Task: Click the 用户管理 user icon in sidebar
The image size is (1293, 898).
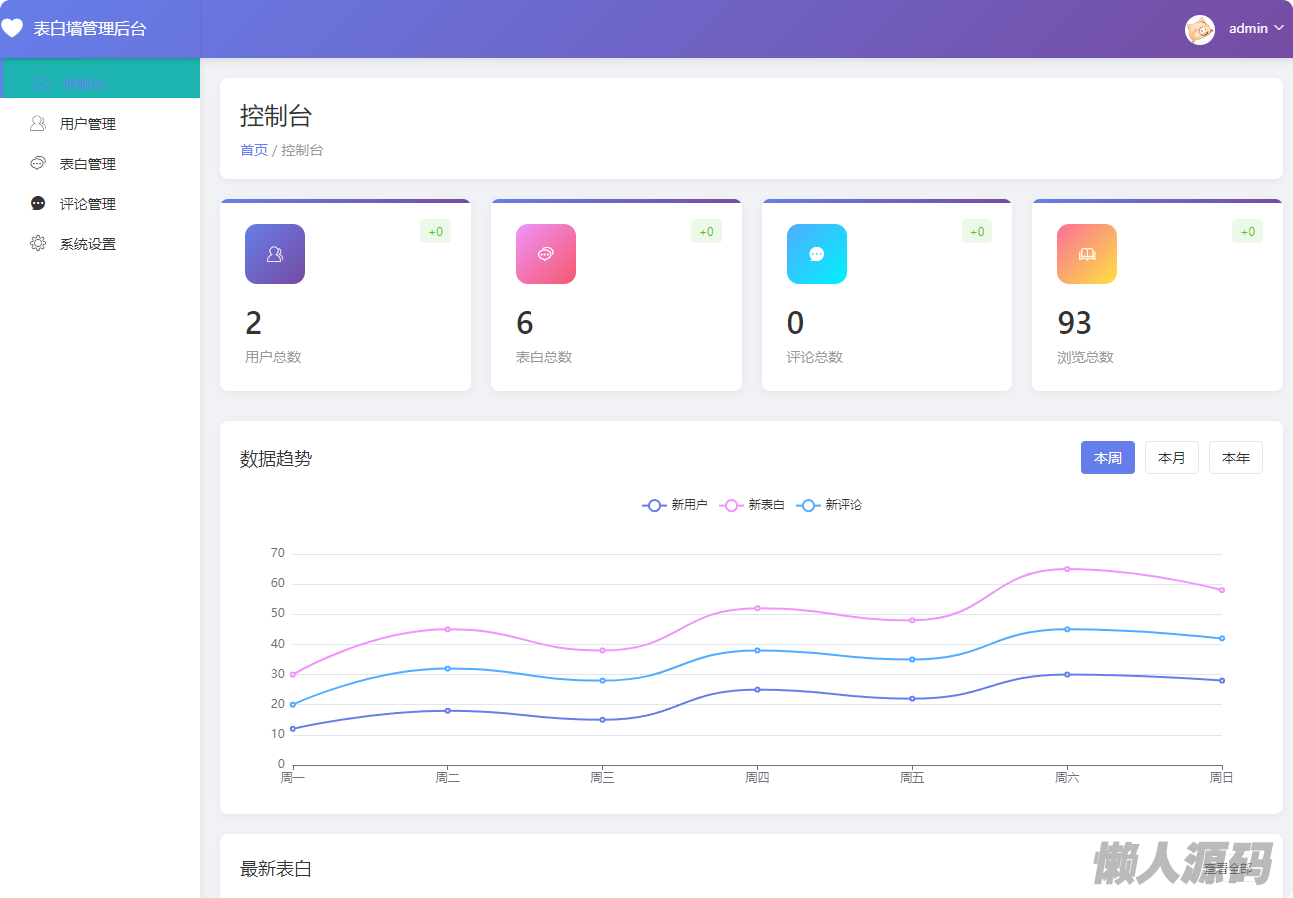Action: click(38, 124)
